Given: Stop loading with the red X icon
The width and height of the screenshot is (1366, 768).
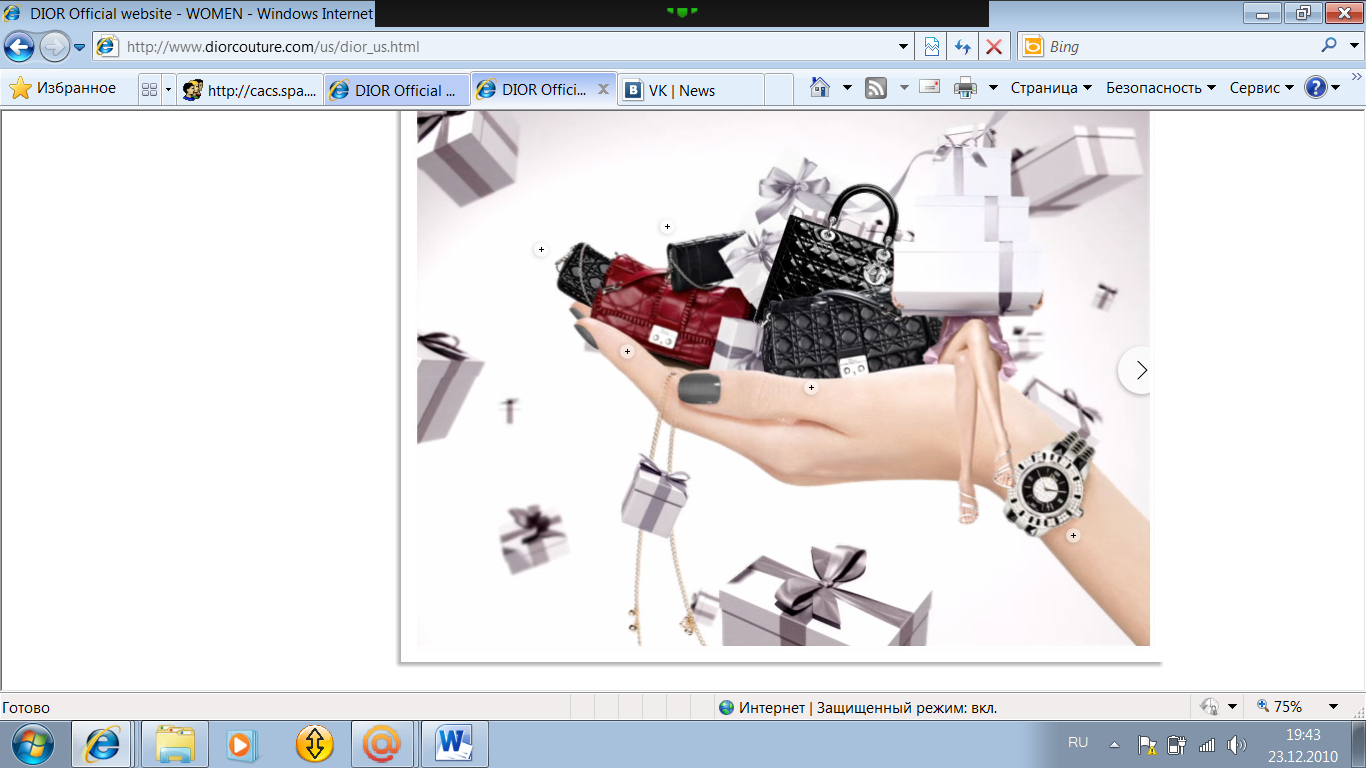Looking at the screenshot, I should 993,46.
